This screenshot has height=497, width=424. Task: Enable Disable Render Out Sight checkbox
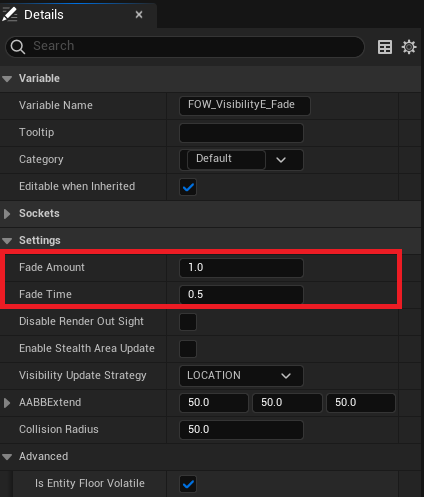click(188, 322)
